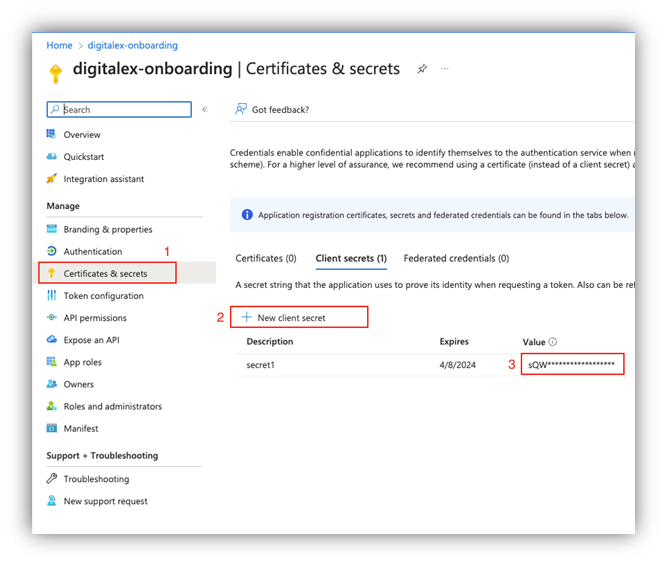Click the Home breadcrumb link
Screen dimensions: 667x566
click(59, 45)
